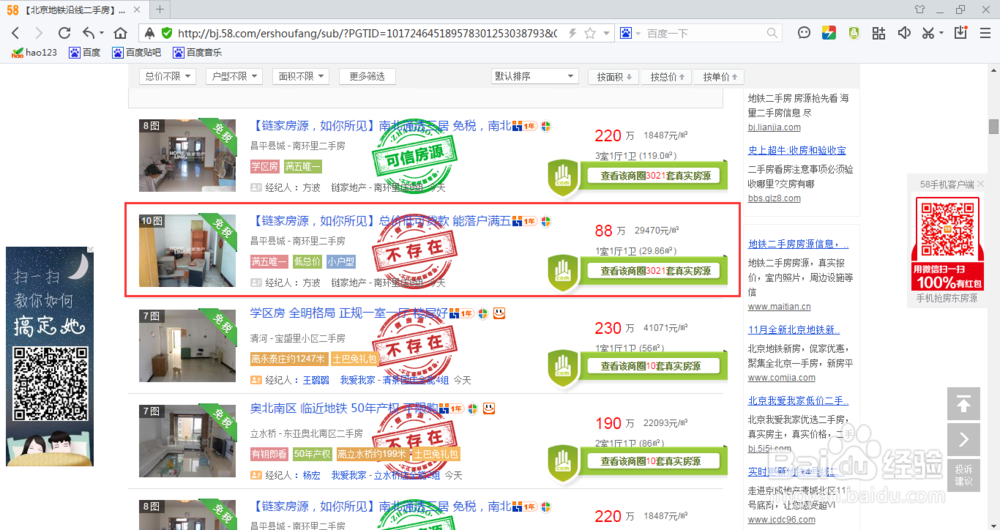
Task: Open the listing title 学区房 全明格局 正规一室一厅
Action: point(349,313)
